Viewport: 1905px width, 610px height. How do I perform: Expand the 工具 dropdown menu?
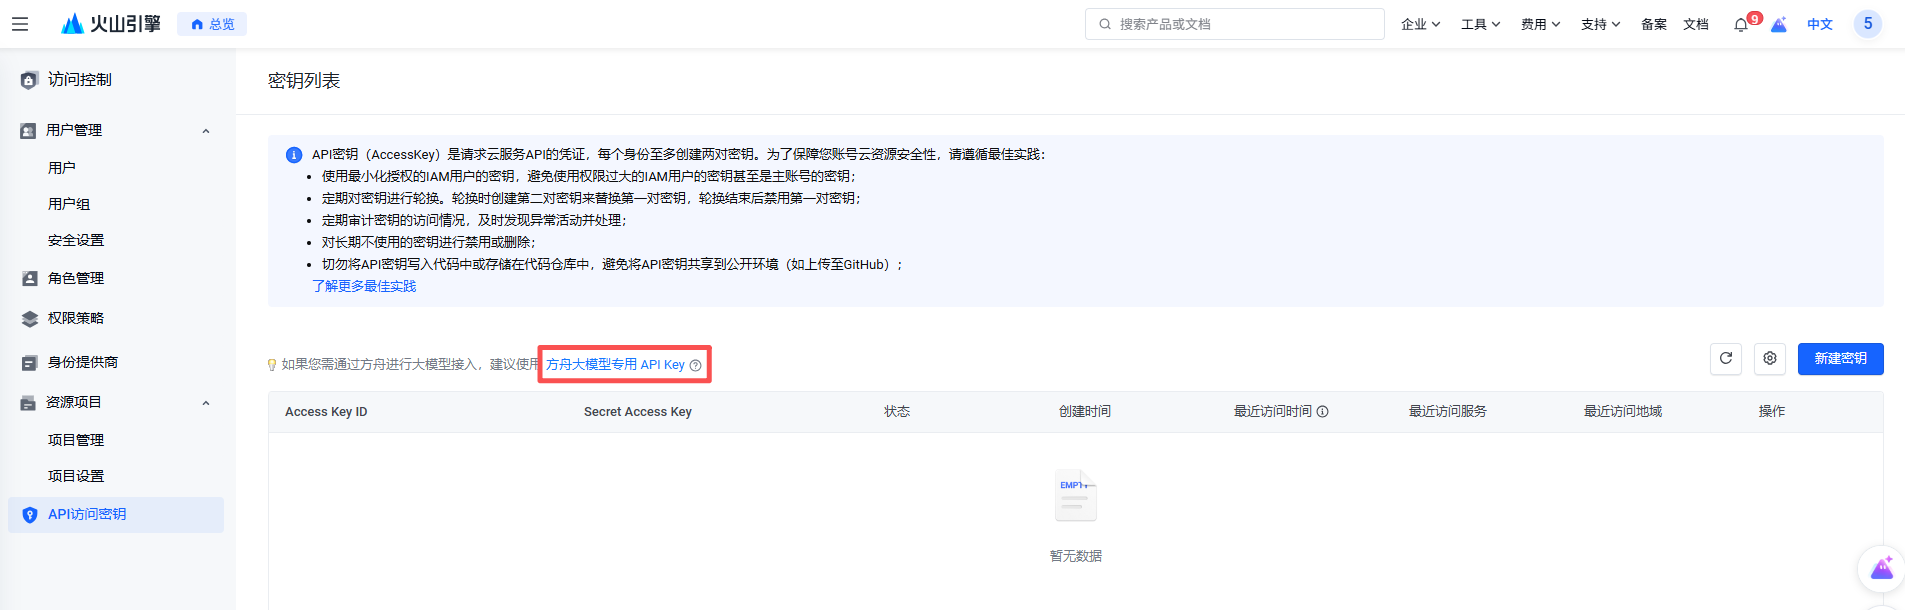coord(1480,24)
